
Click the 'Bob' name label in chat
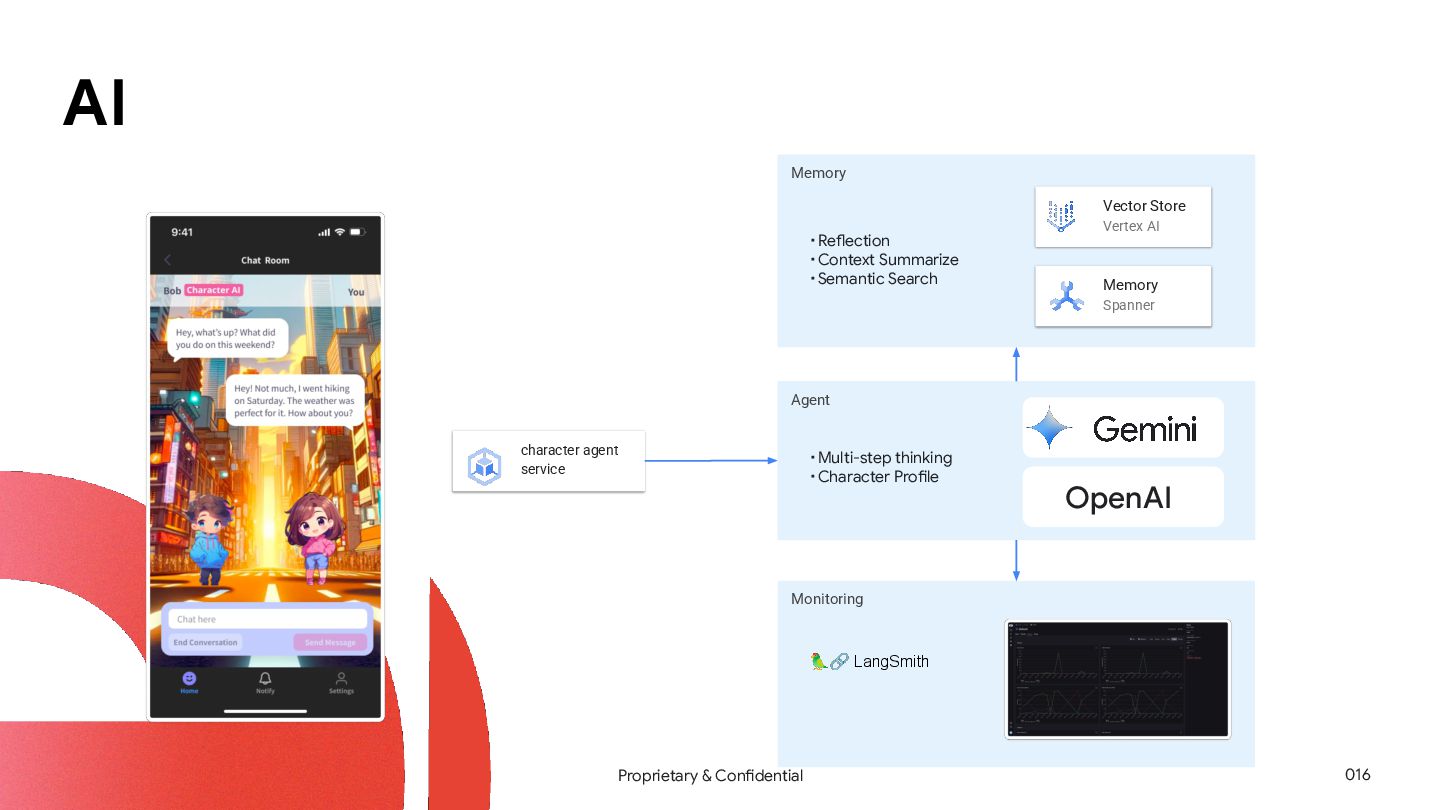pyautogui.click(x=173, y=291)
